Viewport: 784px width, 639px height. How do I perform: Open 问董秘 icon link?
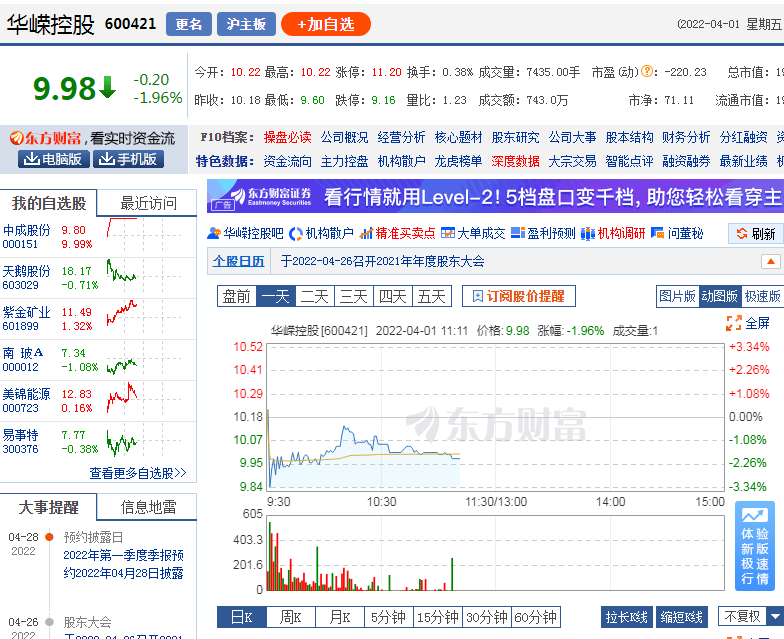[x=677, y=234]
